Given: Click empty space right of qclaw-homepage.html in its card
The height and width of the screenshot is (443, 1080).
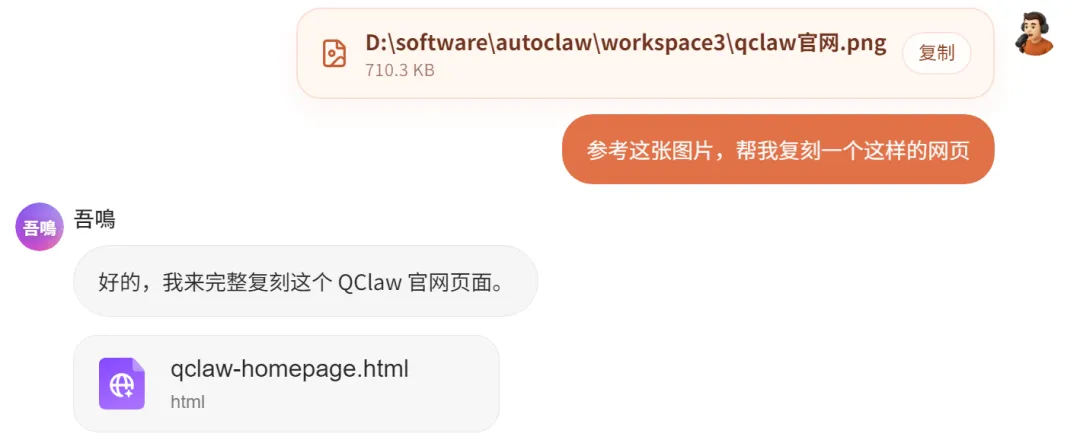Looking at the screenshot, I should coord(451,384).
